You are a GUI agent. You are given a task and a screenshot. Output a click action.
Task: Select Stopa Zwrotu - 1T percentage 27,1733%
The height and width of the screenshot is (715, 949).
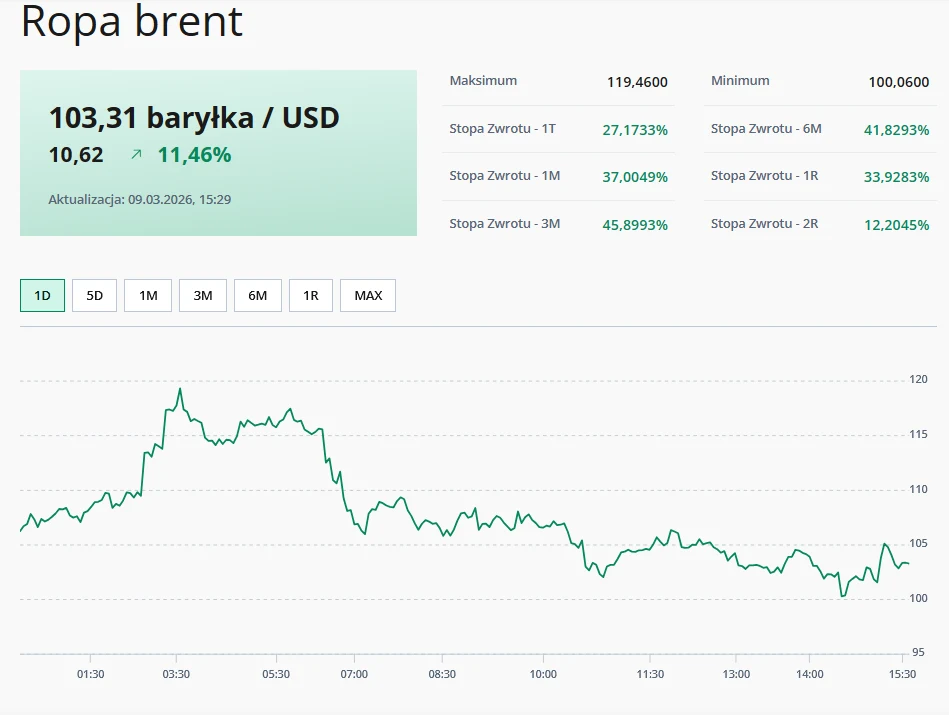pyautogui.click(x=637, y=129)
